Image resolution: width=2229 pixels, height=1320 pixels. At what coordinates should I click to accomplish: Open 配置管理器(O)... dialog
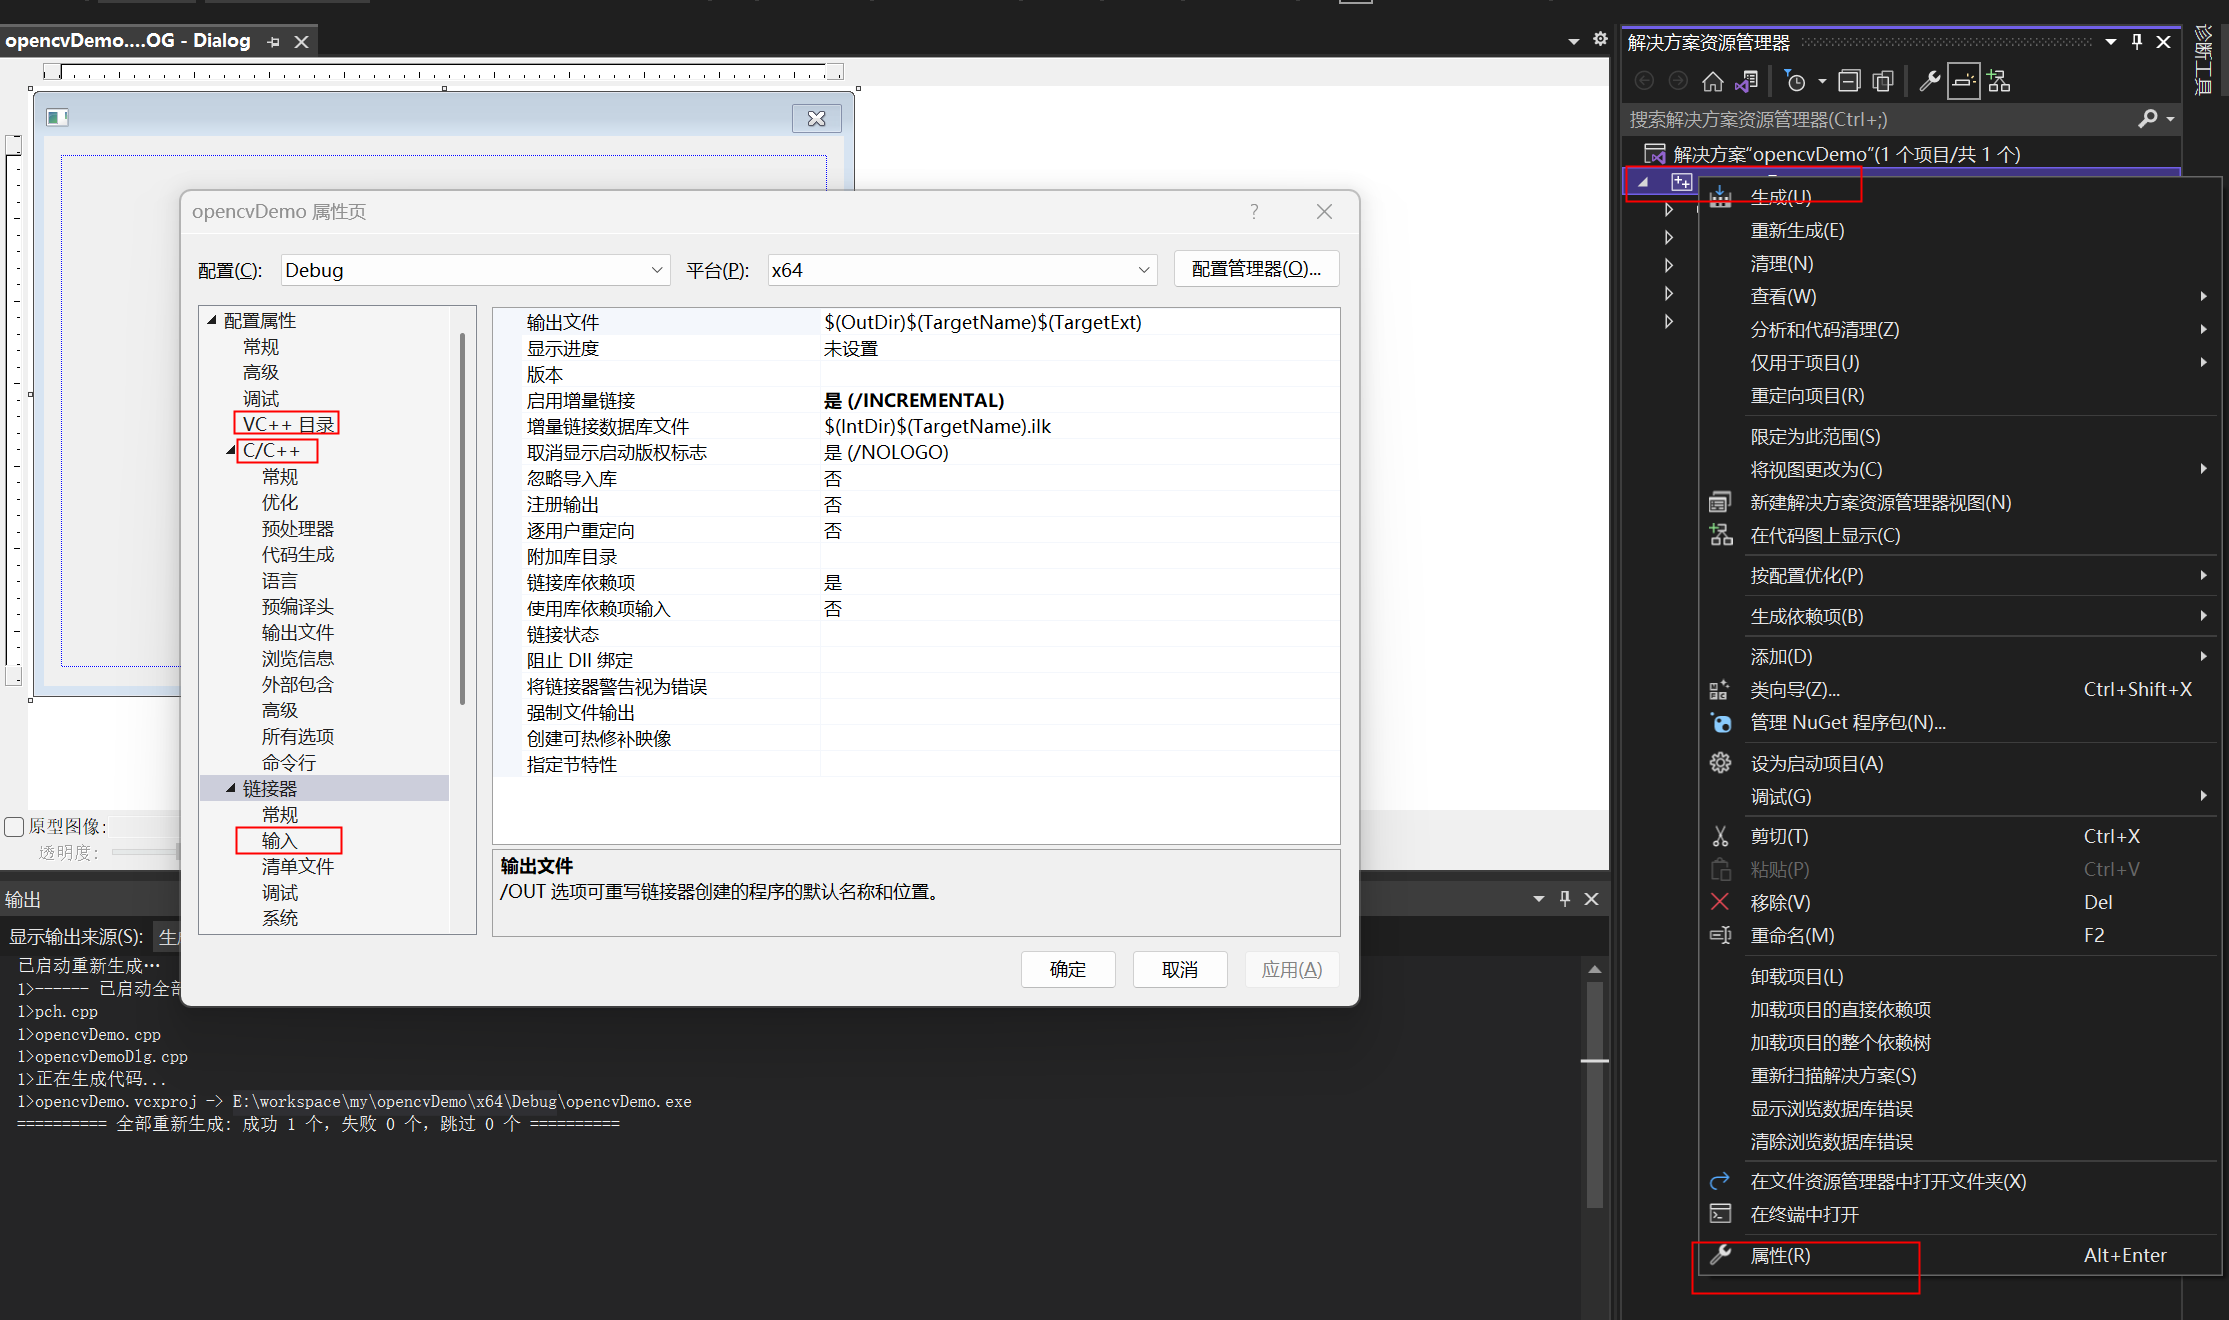coord(1256,268)
